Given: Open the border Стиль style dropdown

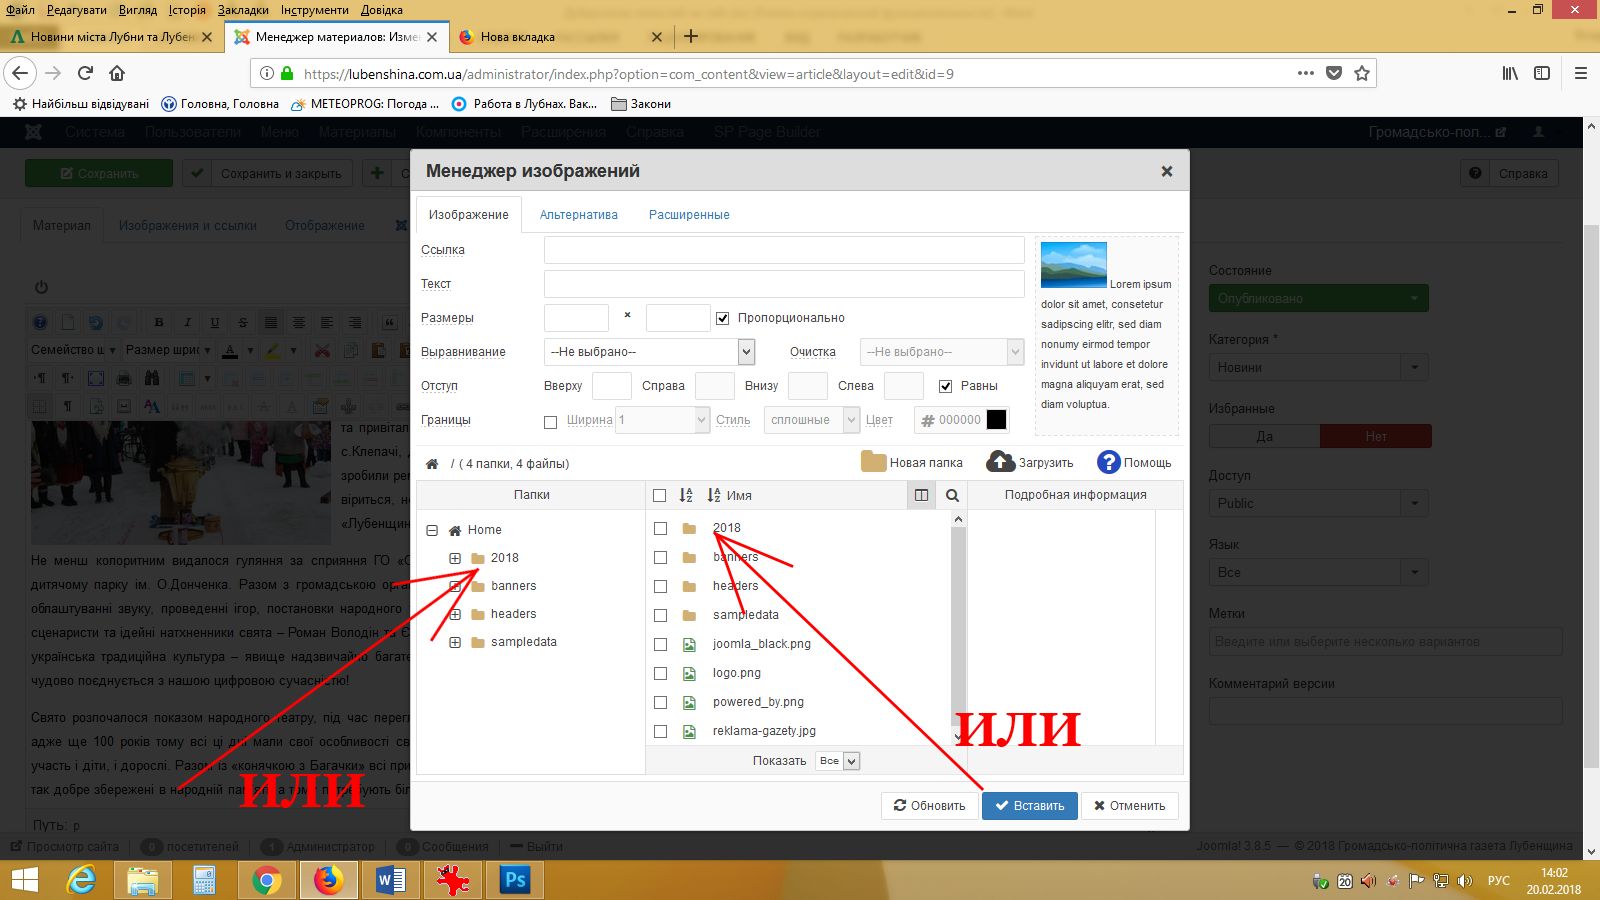Looking at the screenshot, I should (812, 420).
